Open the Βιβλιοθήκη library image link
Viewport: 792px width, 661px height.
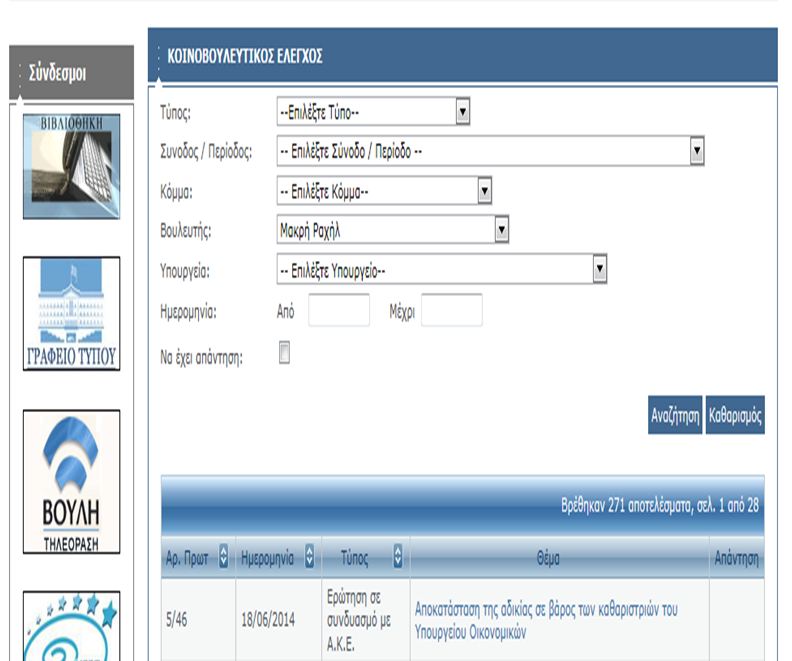pos(71,166)
